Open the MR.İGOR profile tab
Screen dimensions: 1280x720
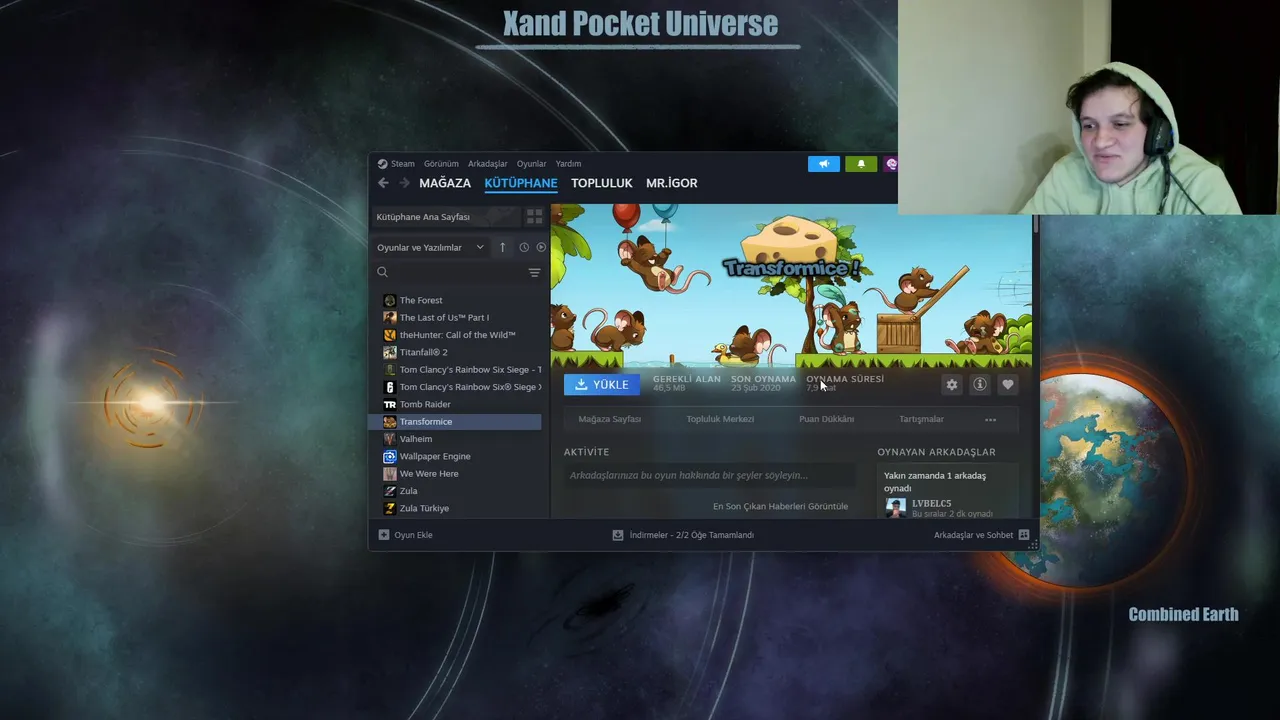coord(672,183)
